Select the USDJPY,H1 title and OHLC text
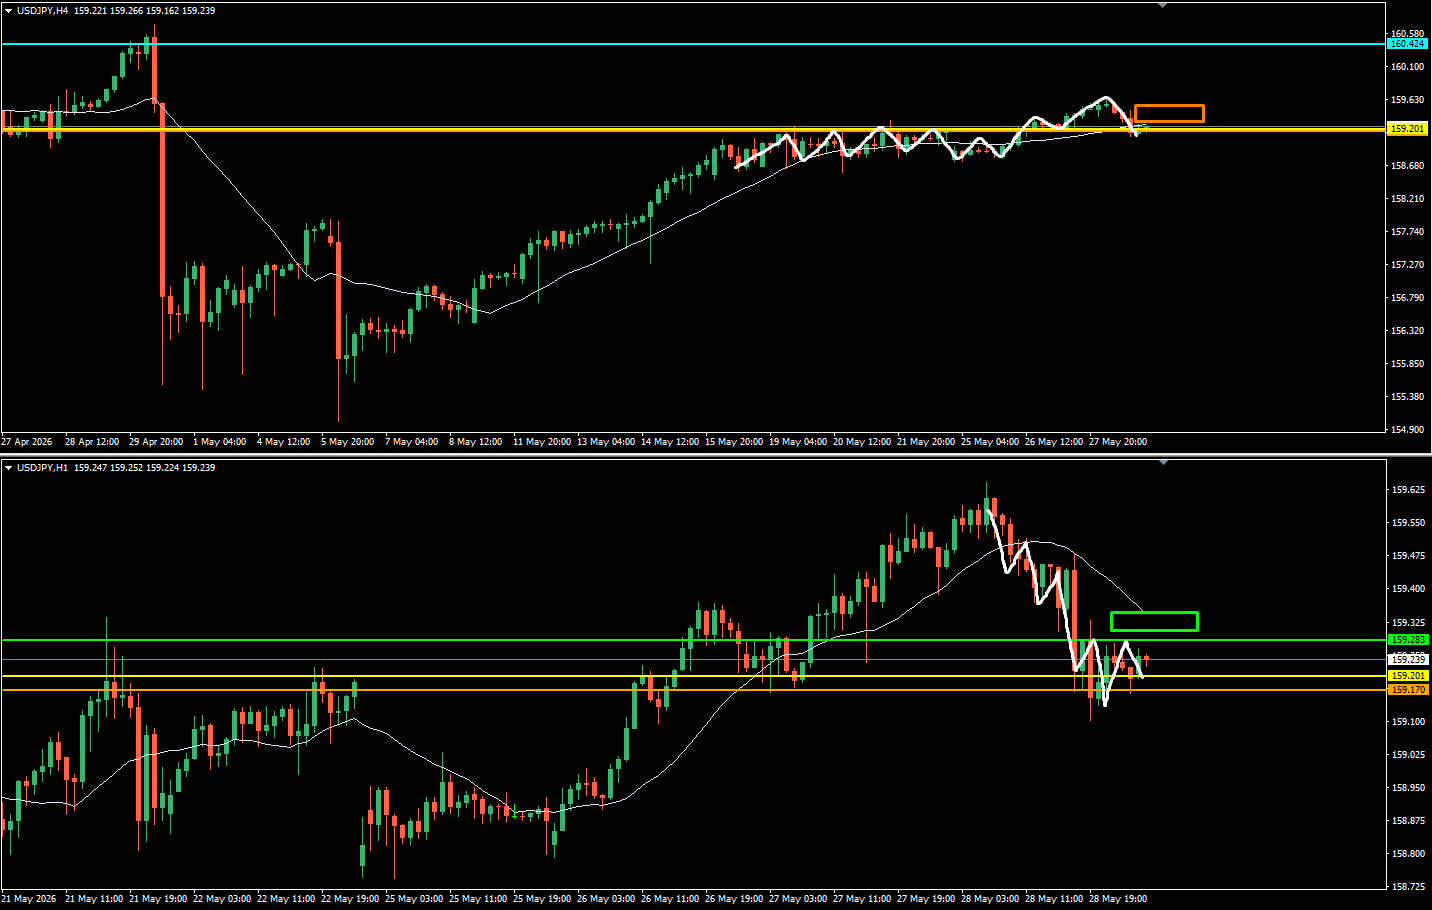The image size is (1432, 910). pyautogui.click(x=115, y=468)
